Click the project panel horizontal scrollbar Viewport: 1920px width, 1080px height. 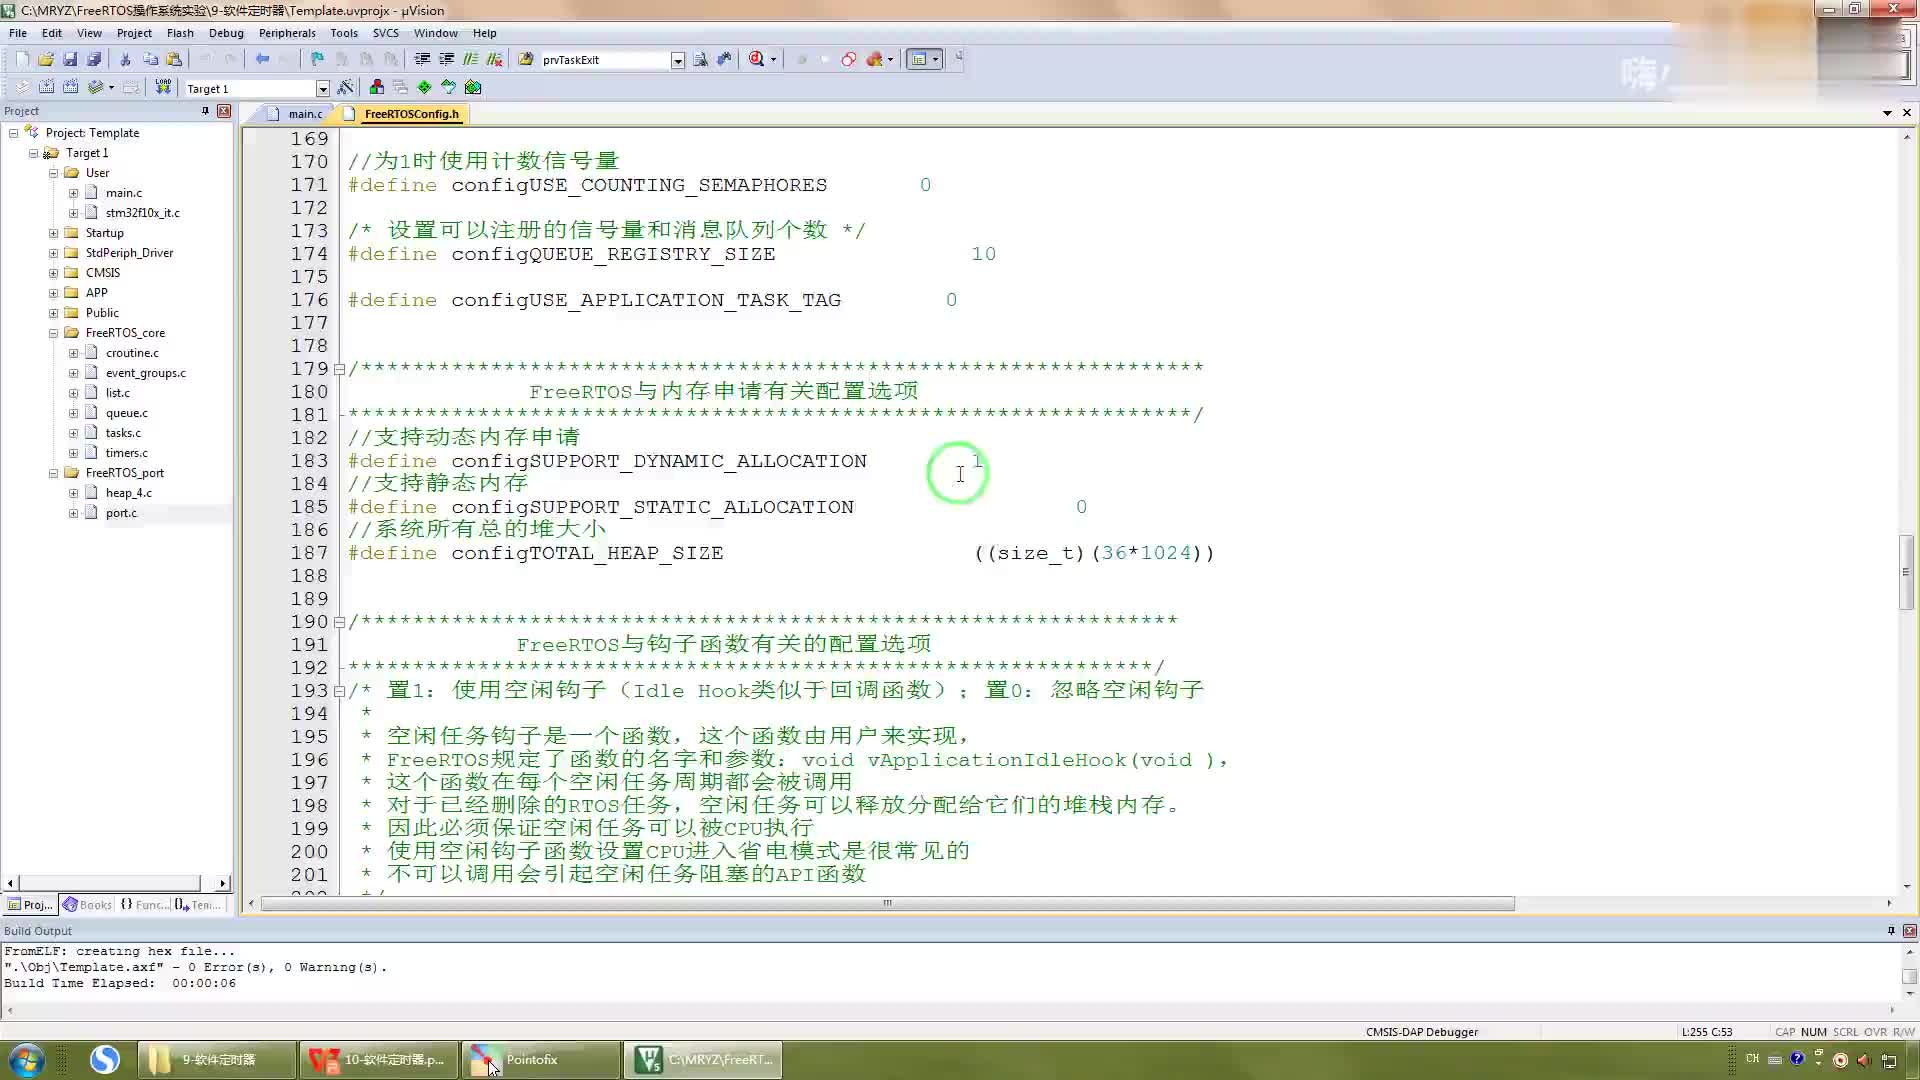click(x=110, y=883)
